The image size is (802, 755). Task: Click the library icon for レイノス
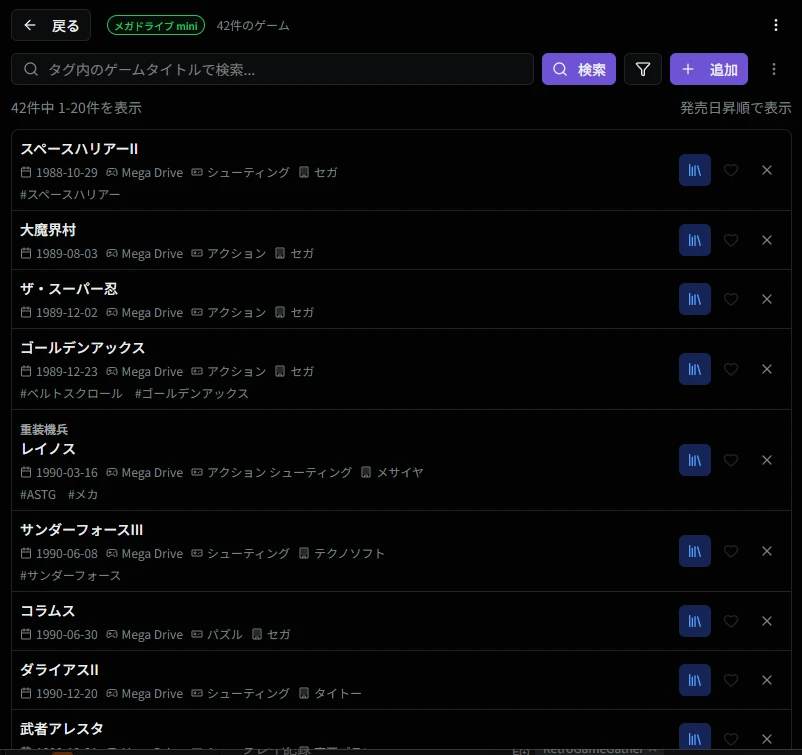pos(694,460)
